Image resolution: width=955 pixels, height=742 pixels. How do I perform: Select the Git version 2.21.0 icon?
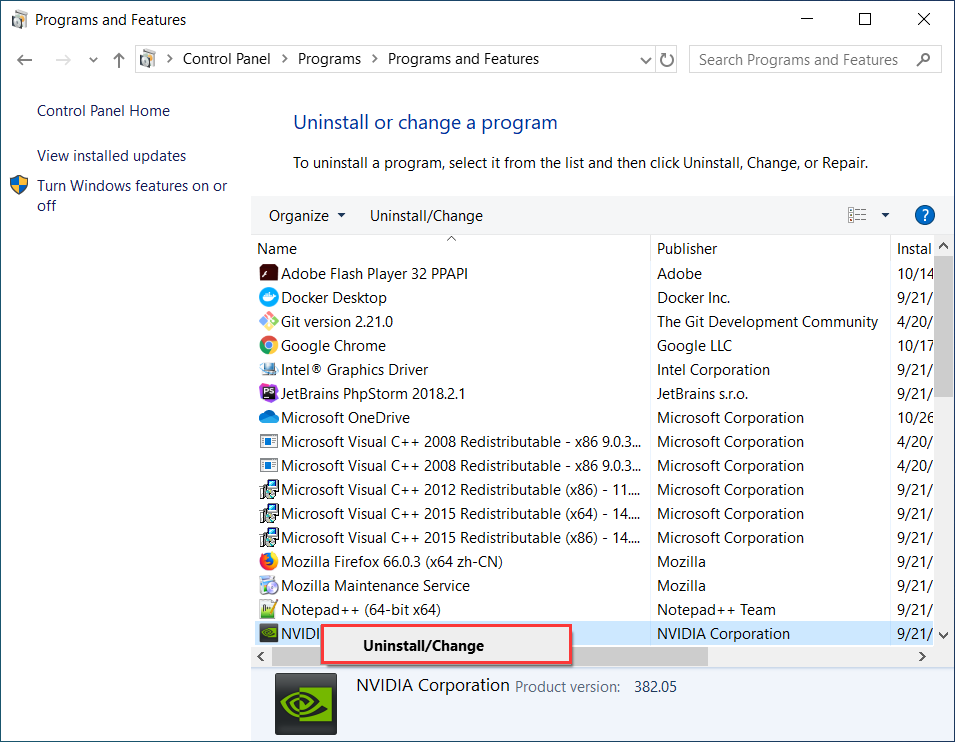(268, 322)
